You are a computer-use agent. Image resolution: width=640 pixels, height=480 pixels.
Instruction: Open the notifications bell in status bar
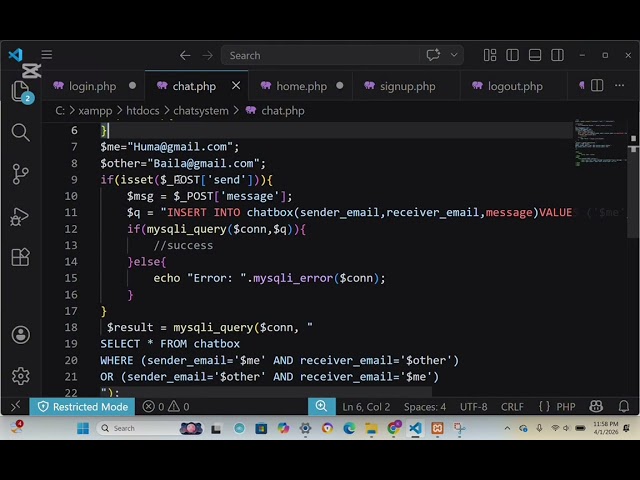coord(624,407)
